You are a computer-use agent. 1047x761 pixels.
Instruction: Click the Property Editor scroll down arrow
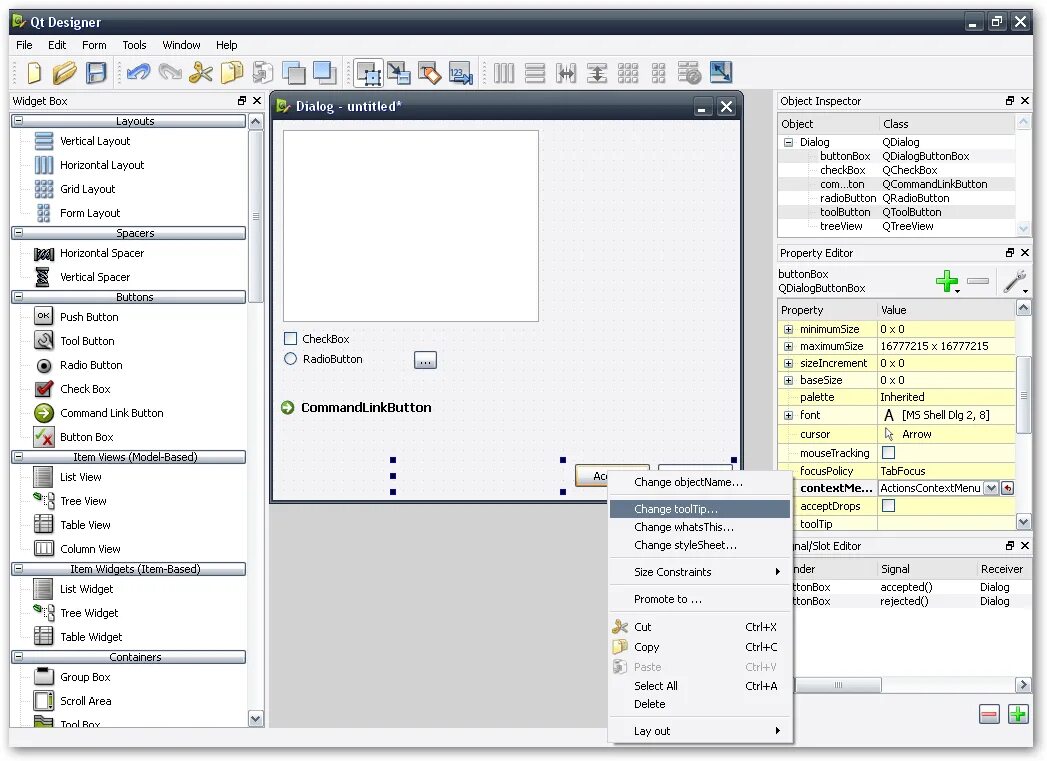pos(1023,521)
